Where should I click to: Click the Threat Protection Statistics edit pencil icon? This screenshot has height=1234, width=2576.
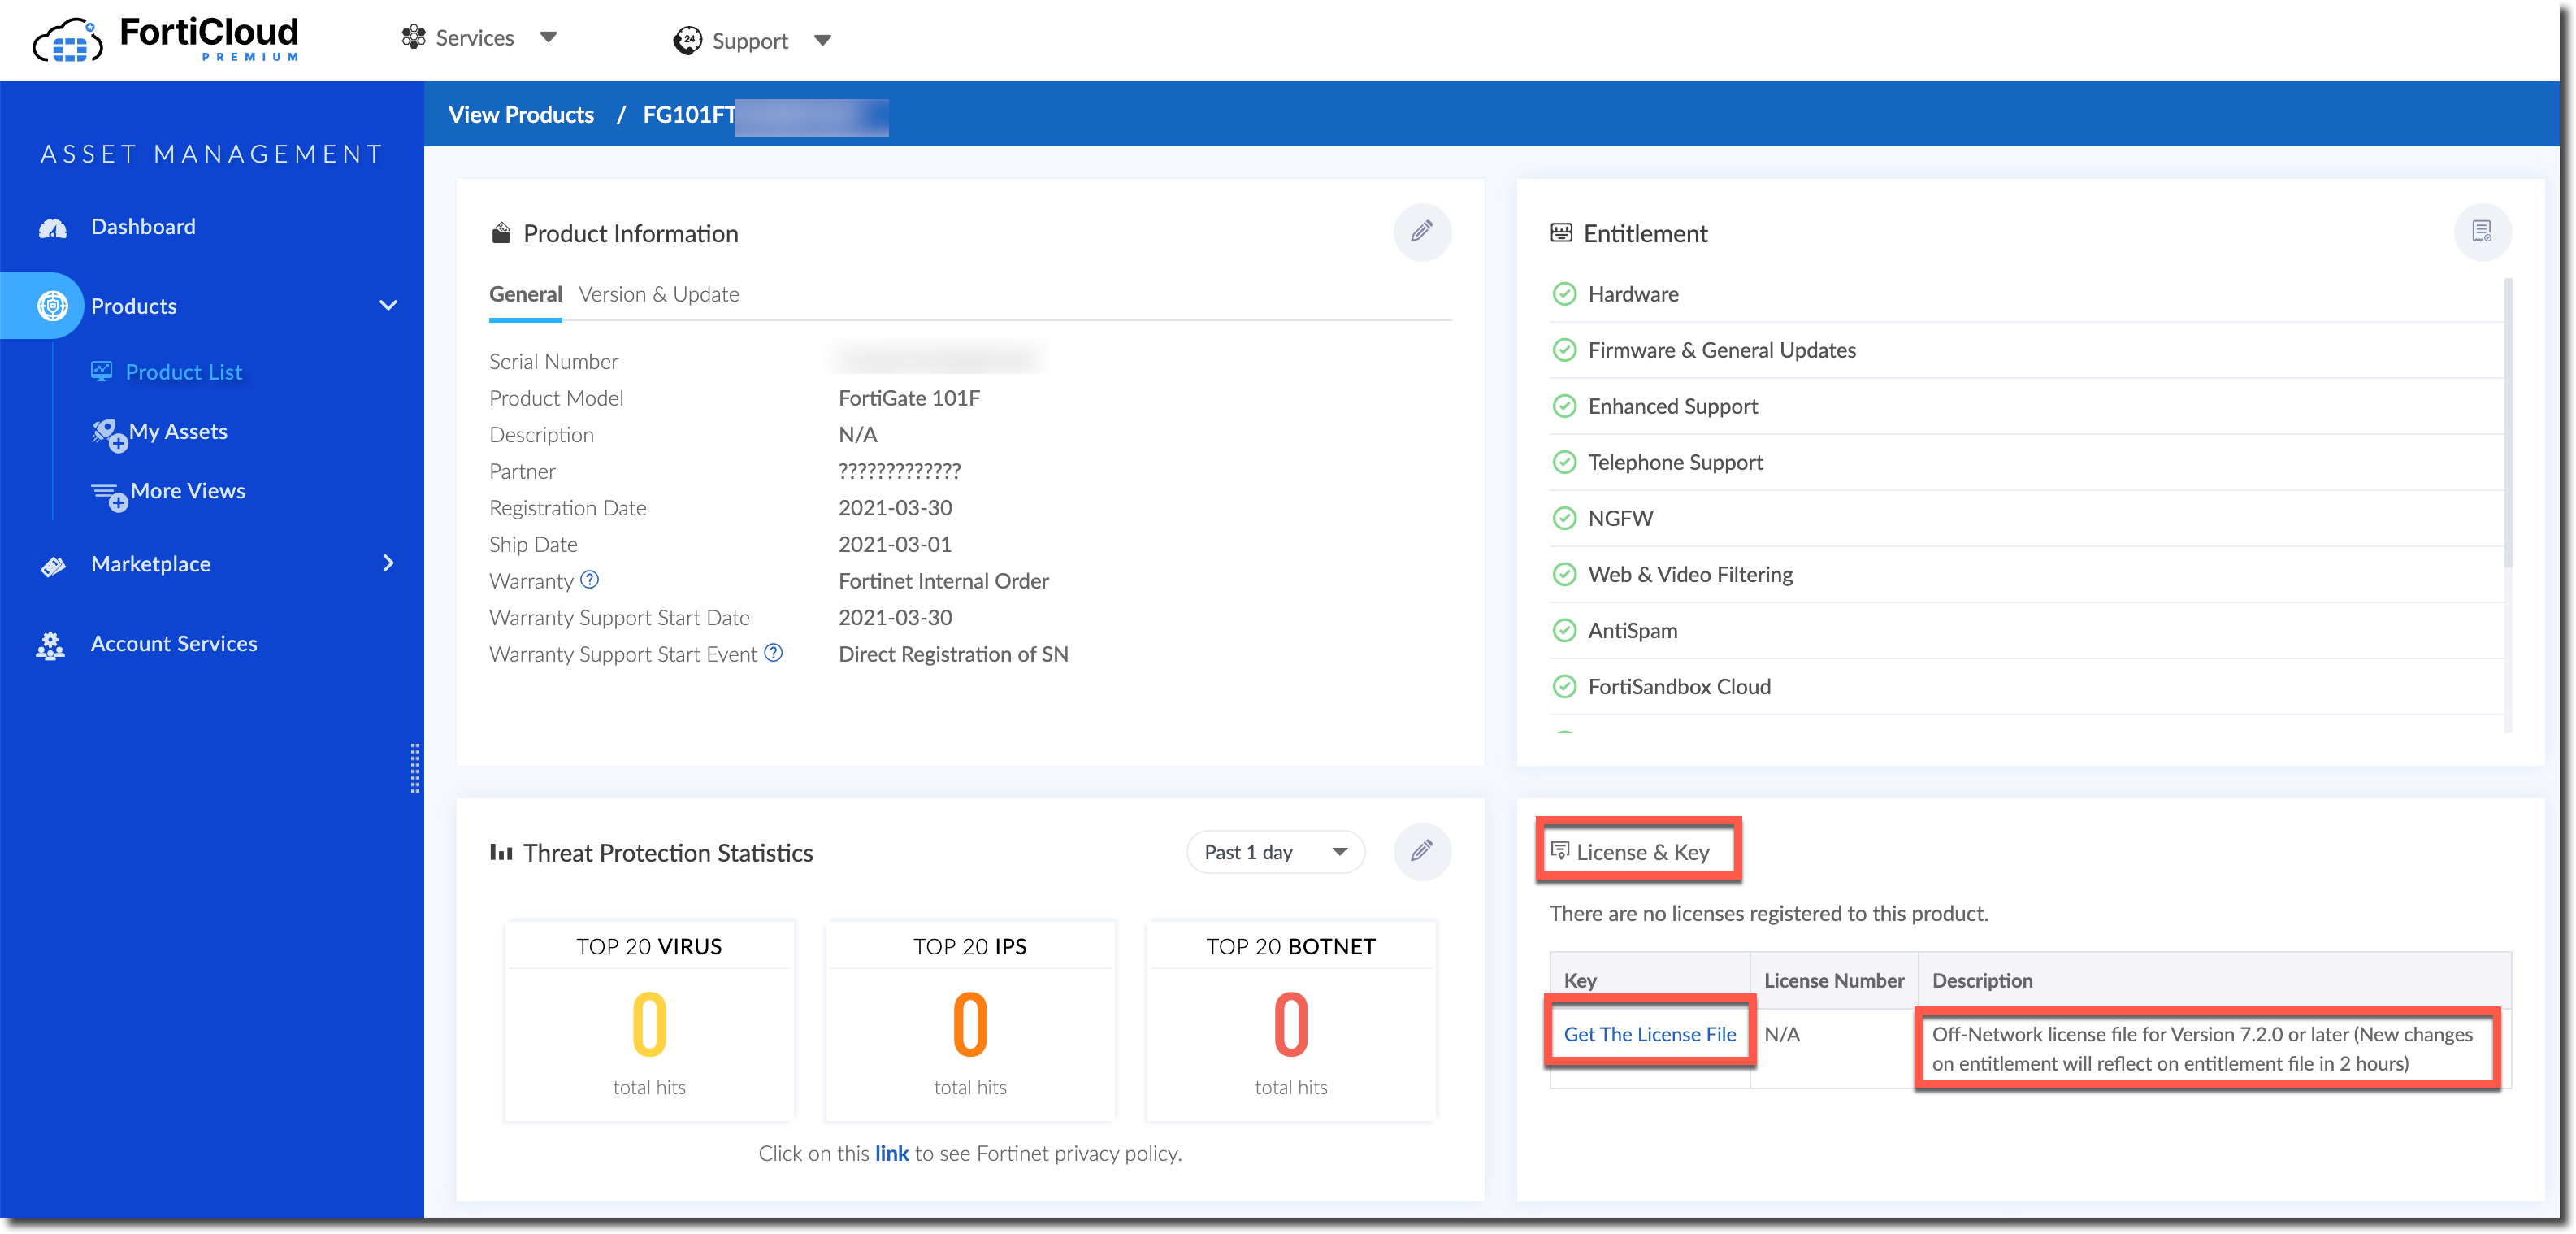click(1421, 852)
